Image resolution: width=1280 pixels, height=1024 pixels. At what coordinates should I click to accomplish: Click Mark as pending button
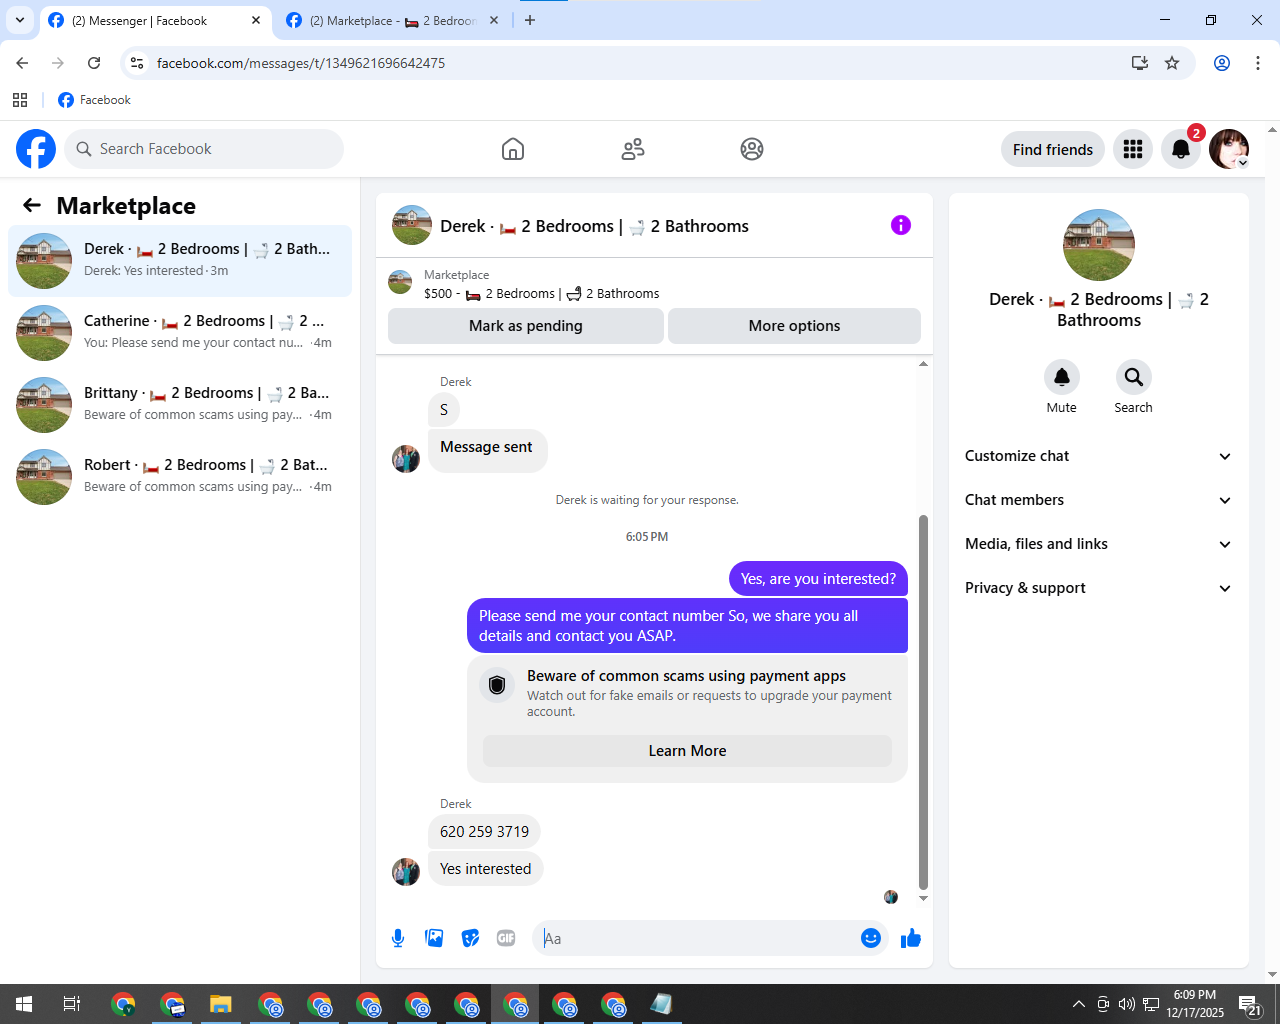[x=526, y=326]
